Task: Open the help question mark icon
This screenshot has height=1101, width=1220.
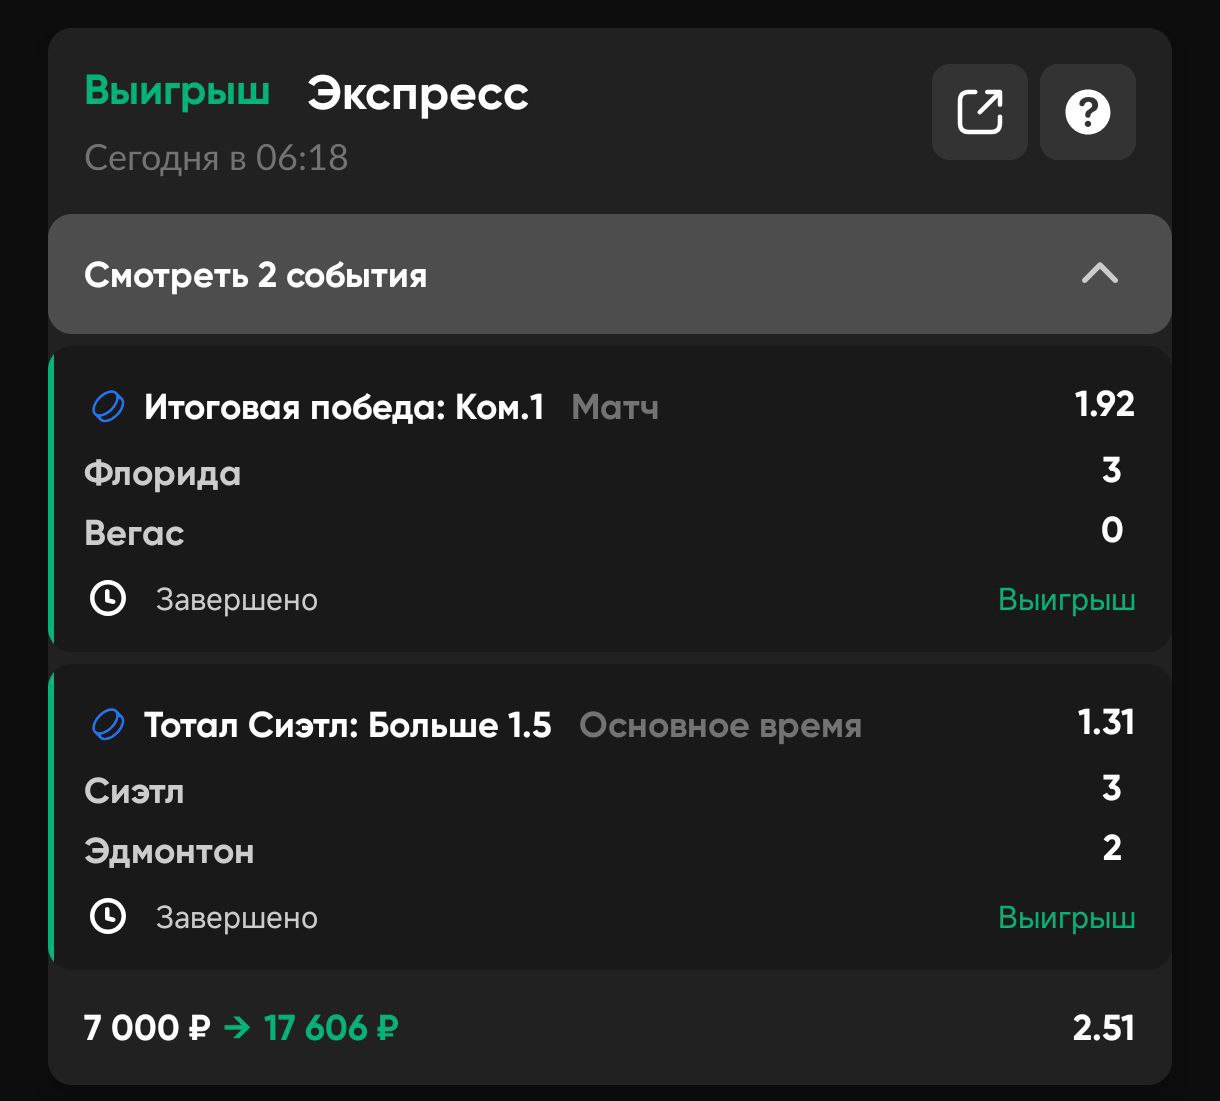Action: click(x=1087, y=112)
